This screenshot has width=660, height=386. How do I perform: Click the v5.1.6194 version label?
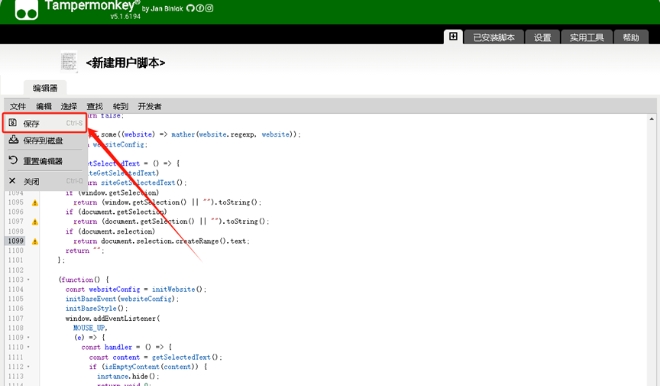coord(125,16)
